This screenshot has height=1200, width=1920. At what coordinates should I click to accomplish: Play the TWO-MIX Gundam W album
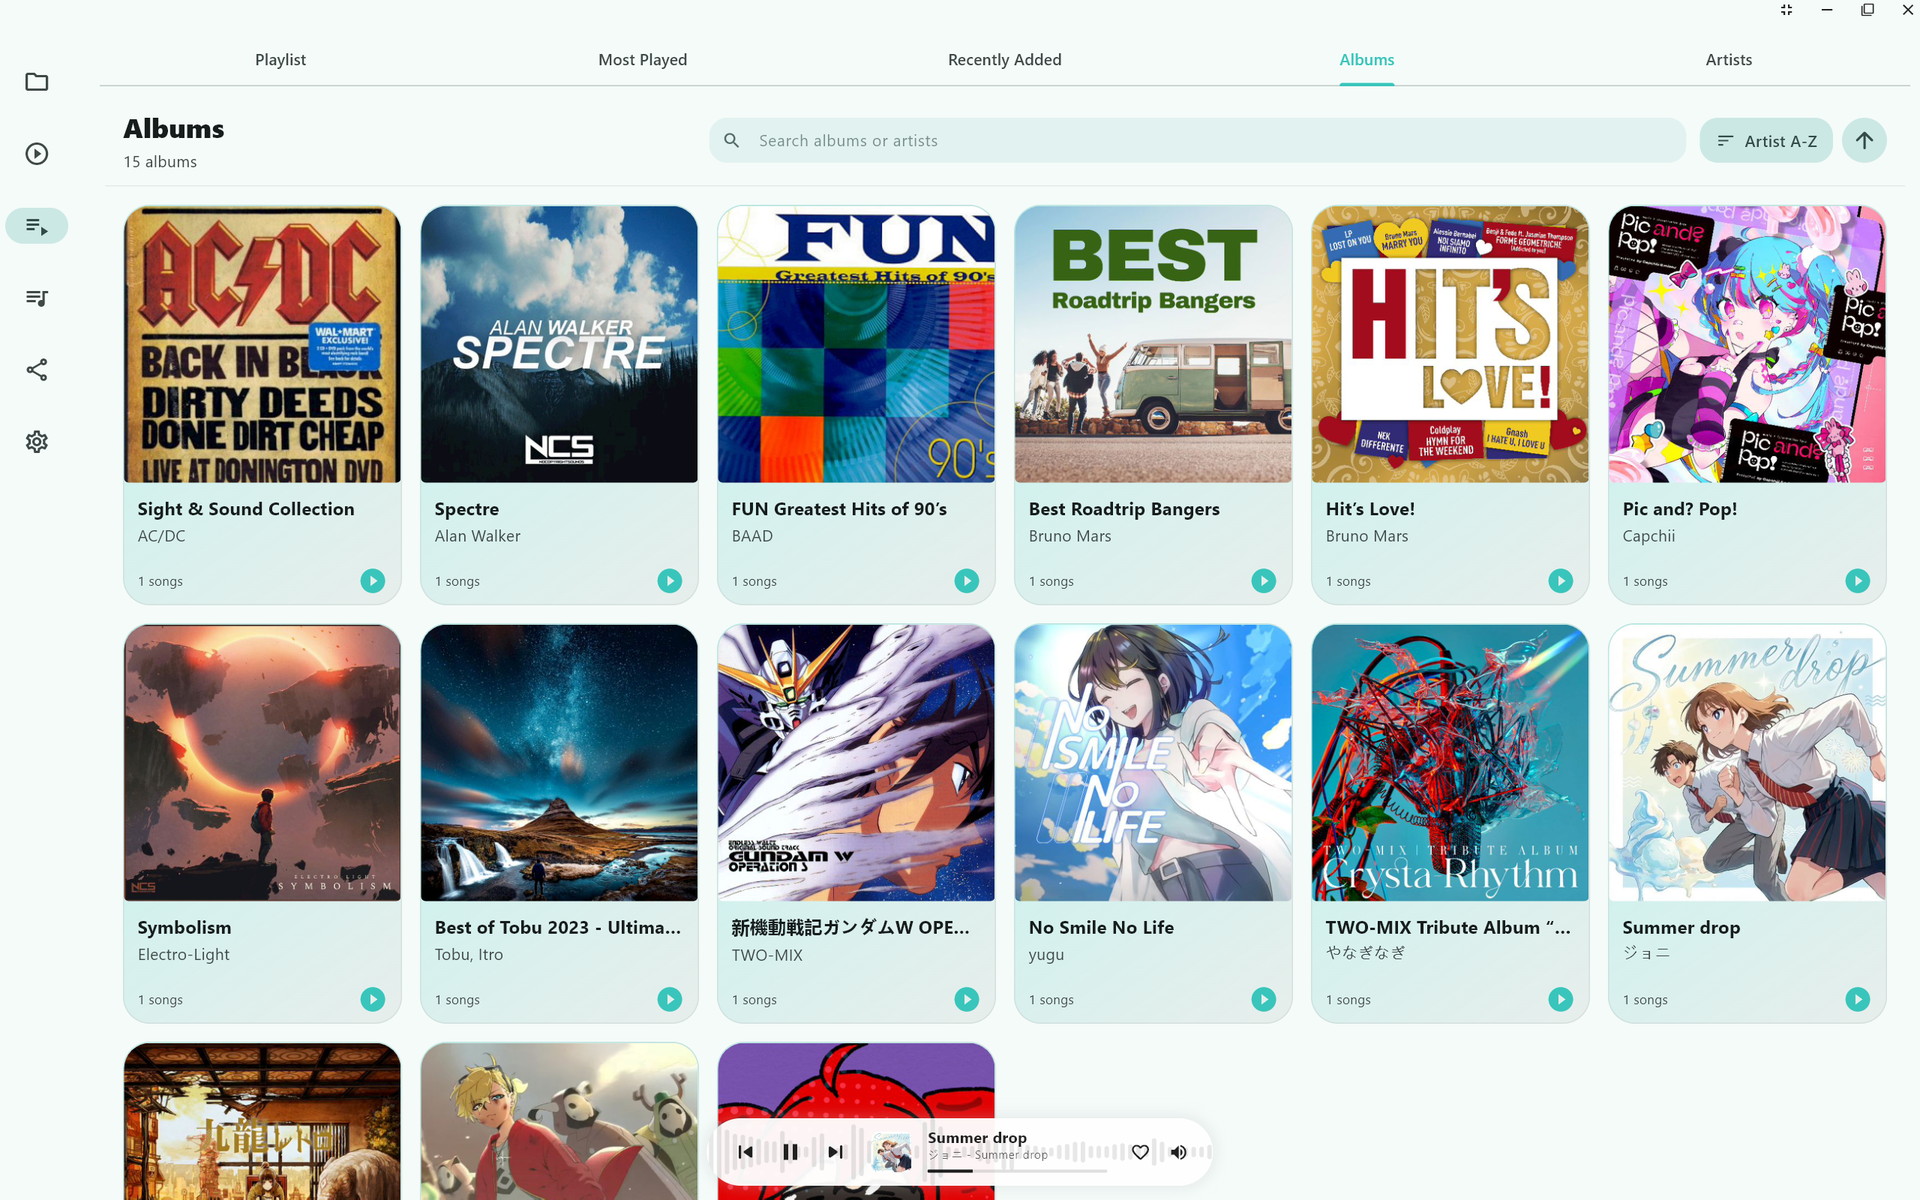967,999
